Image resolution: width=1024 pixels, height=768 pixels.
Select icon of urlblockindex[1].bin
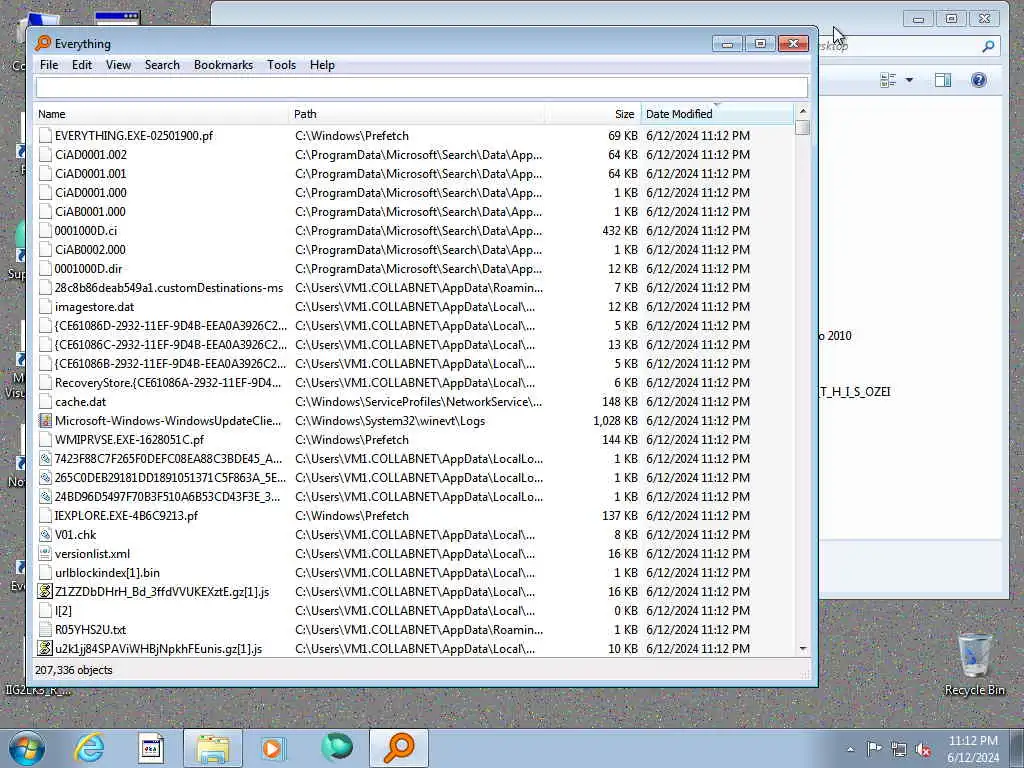click(45, 572)
